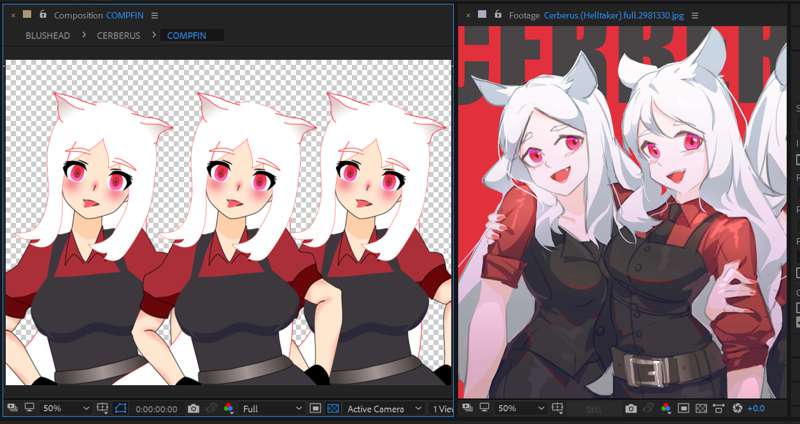
Task: Open the Active Camera view dropdown
Action: click(x=381, y=409)
